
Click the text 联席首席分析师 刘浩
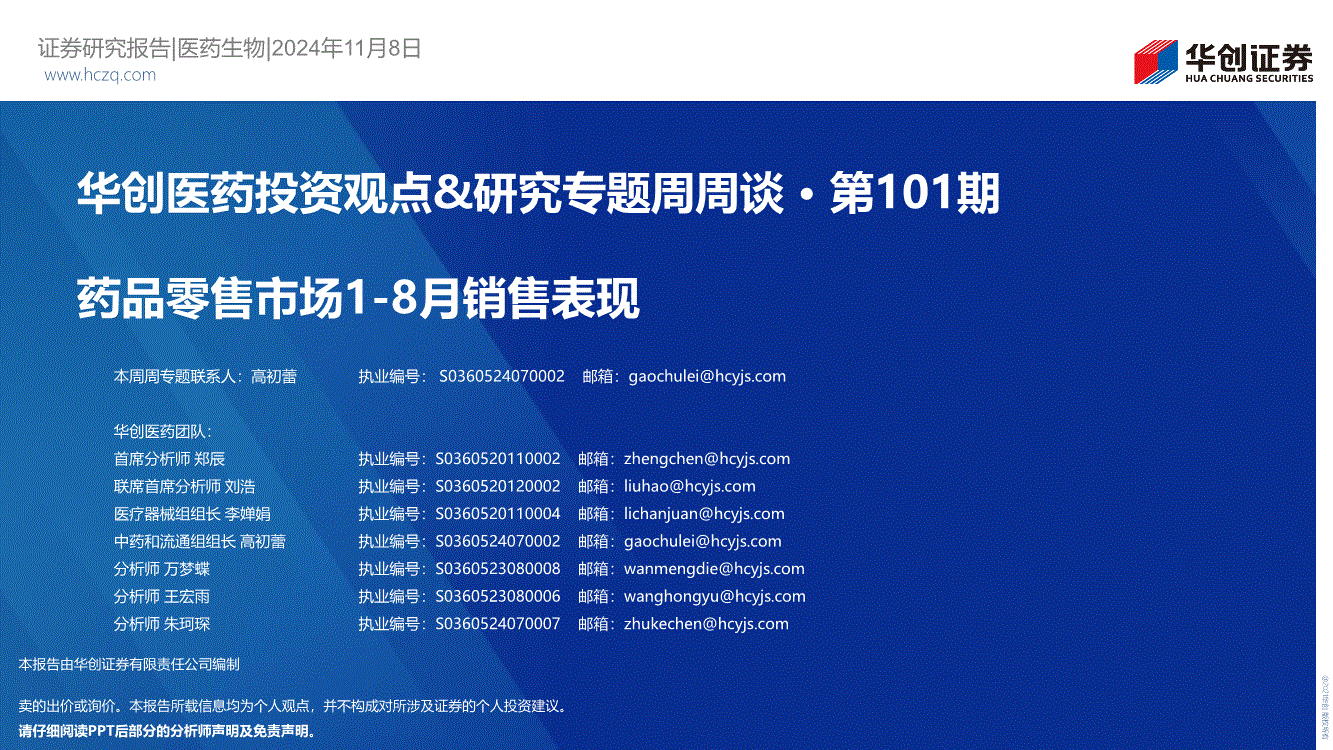tap(184, 486)
